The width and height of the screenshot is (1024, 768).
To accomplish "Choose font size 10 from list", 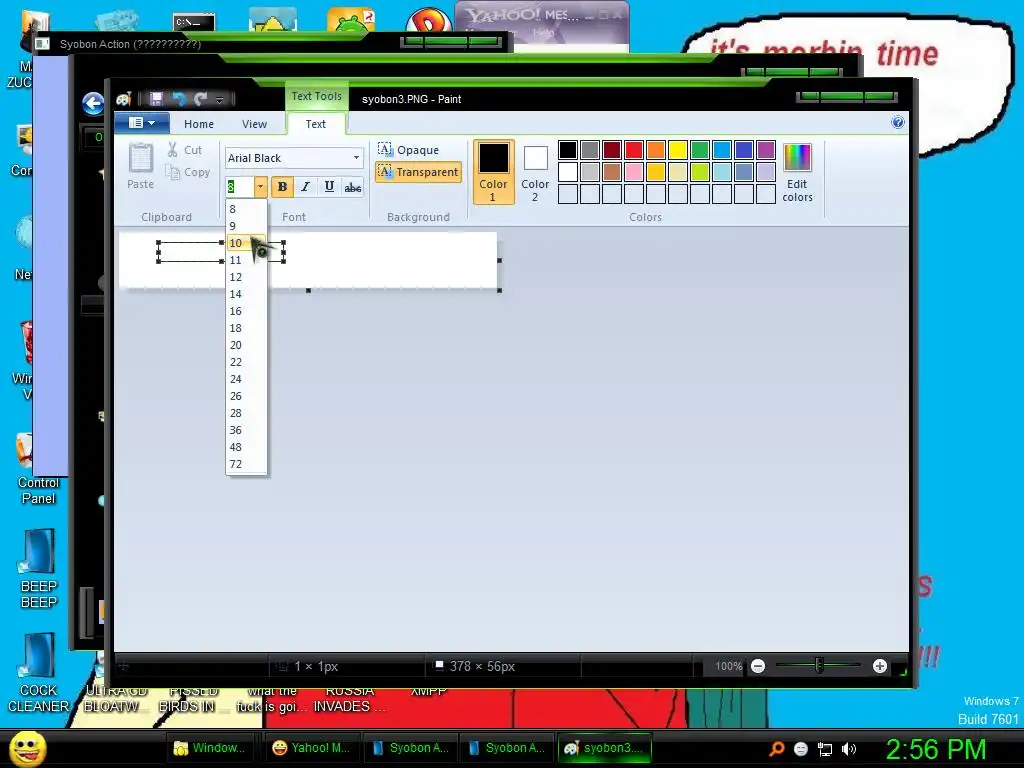I will (246, 243).
